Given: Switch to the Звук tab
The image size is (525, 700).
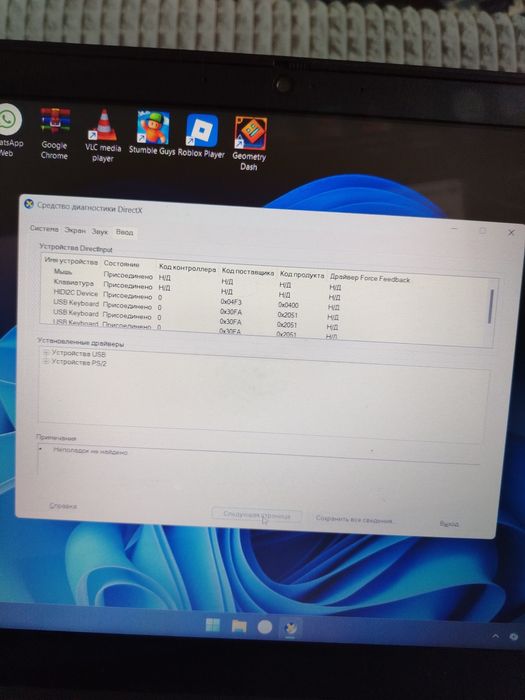Looking at the screenshot, I should pos(100,232).
